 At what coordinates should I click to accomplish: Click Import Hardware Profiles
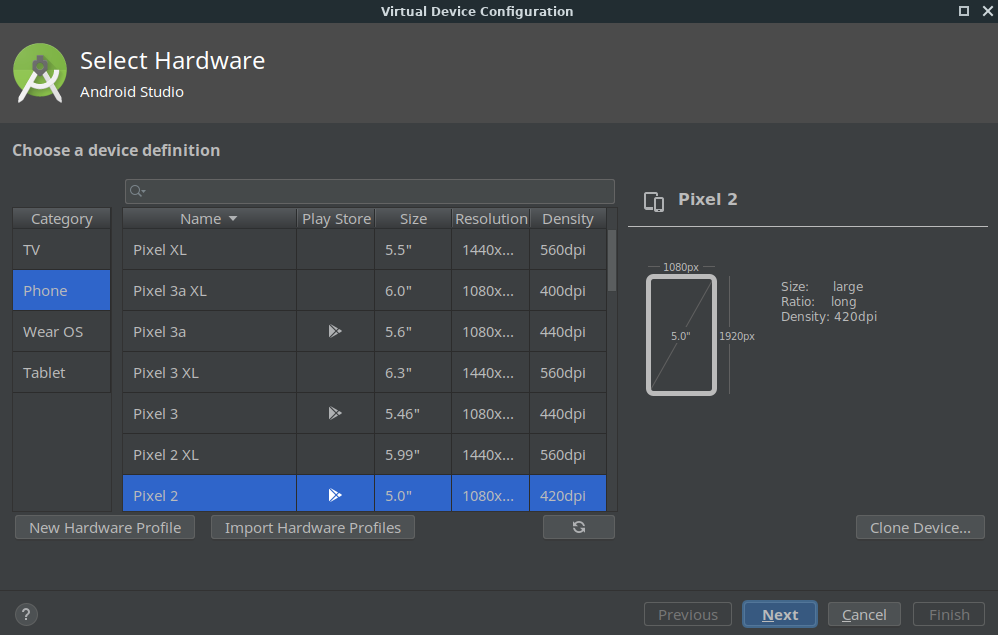312,527
